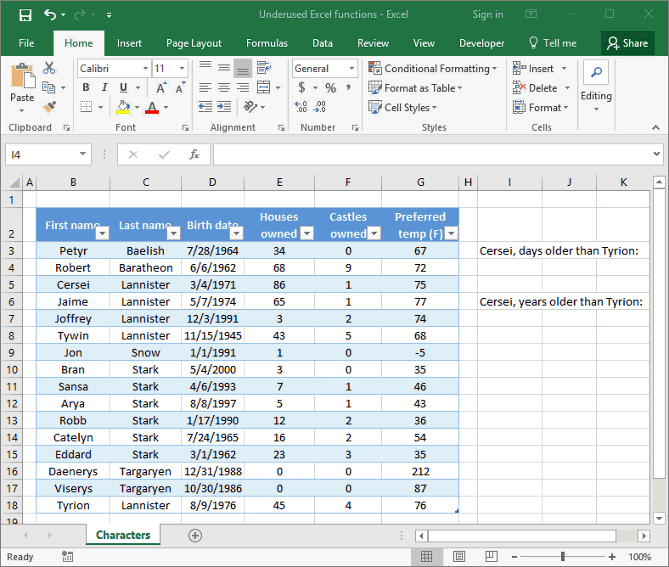This screenshot has width=669, height=567.
Task: Click Sign in link
Action: (488, 15)
